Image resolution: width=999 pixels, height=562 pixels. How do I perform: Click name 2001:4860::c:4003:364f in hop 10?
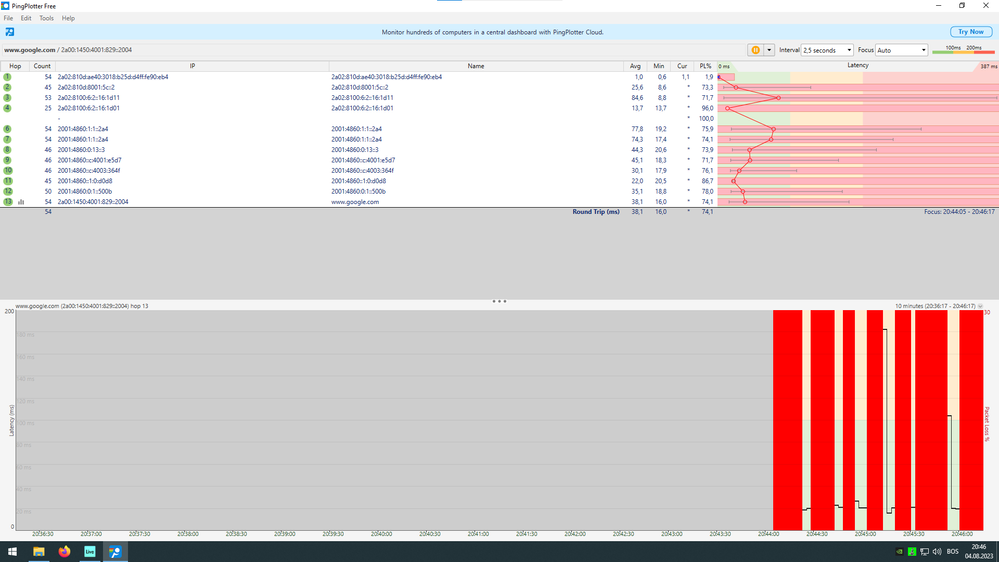pos(363,171)
